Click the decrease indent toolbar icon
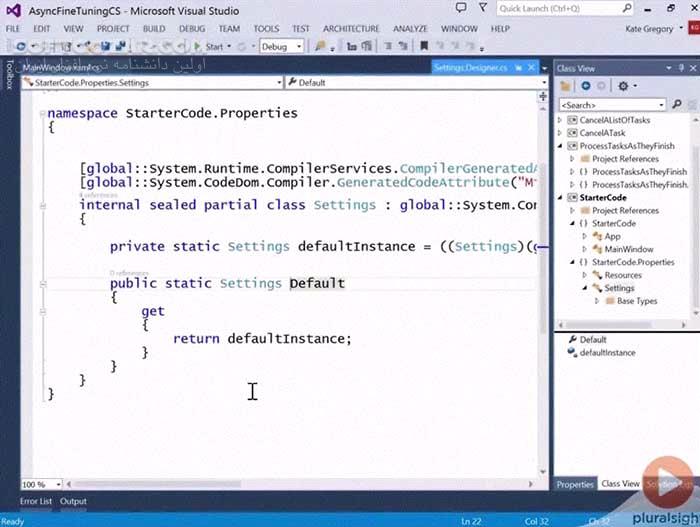This screenshot has width=700, height=527. pyautogui.click(x=388, y=46)
